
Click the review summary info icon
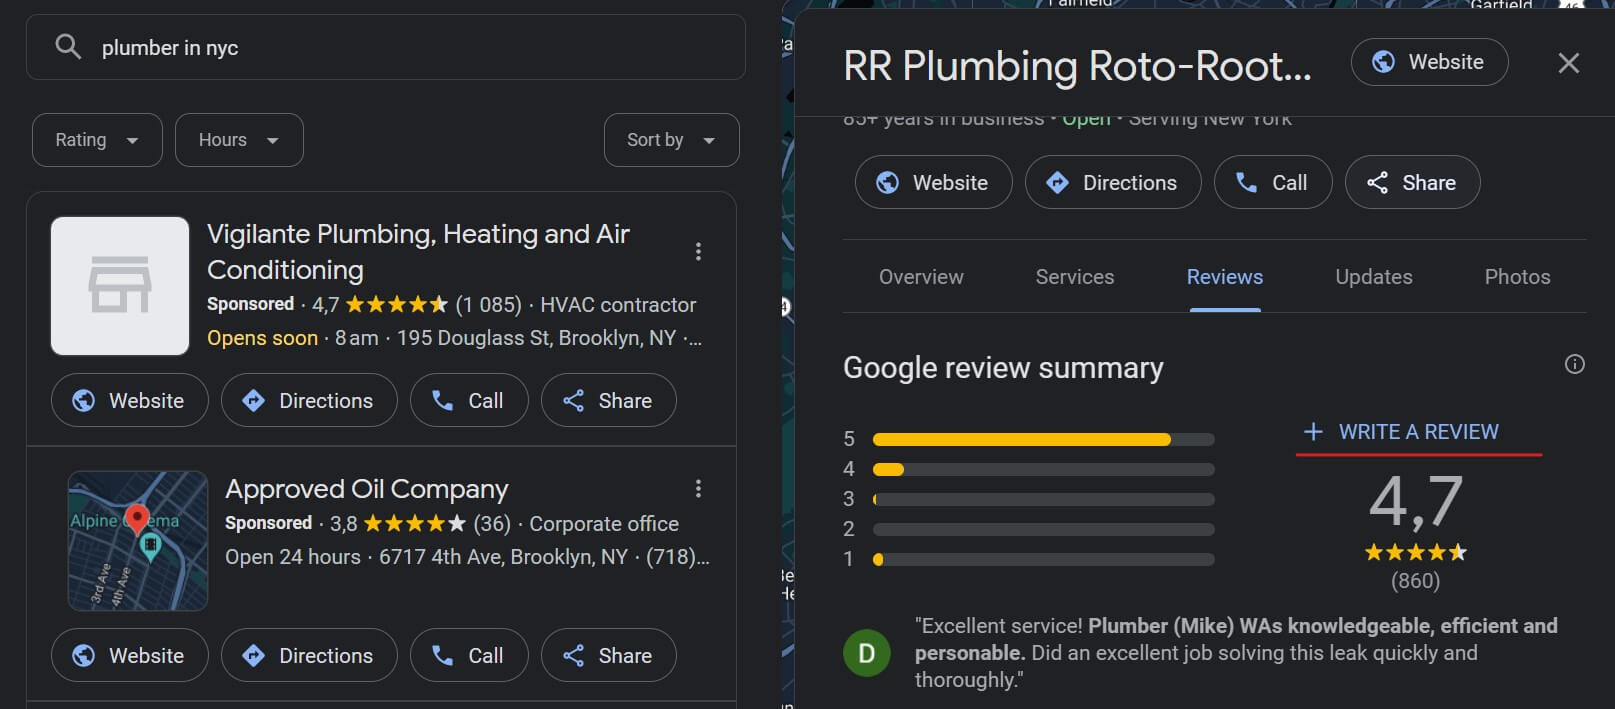[1574, 364]
